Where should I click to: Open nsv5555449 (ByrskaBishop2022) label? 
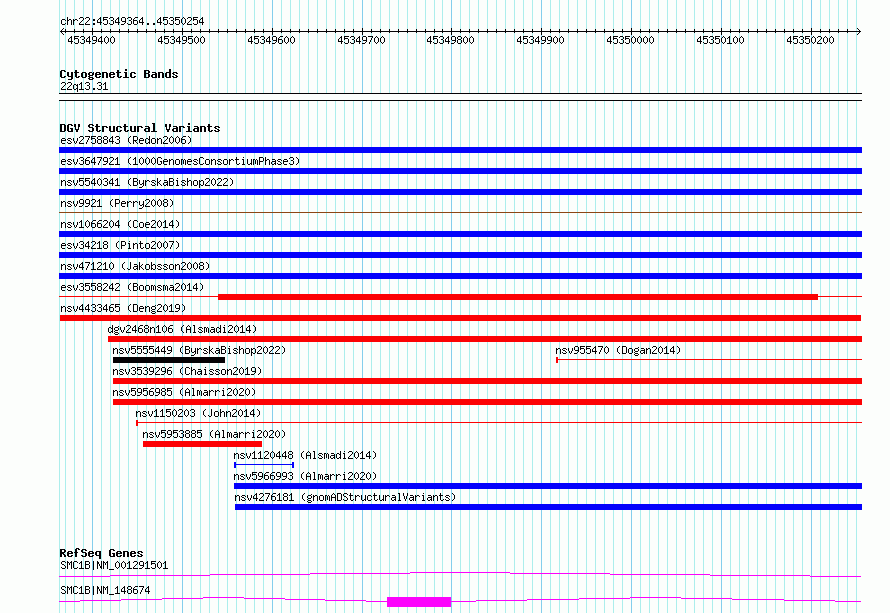(x=199, y=350)
